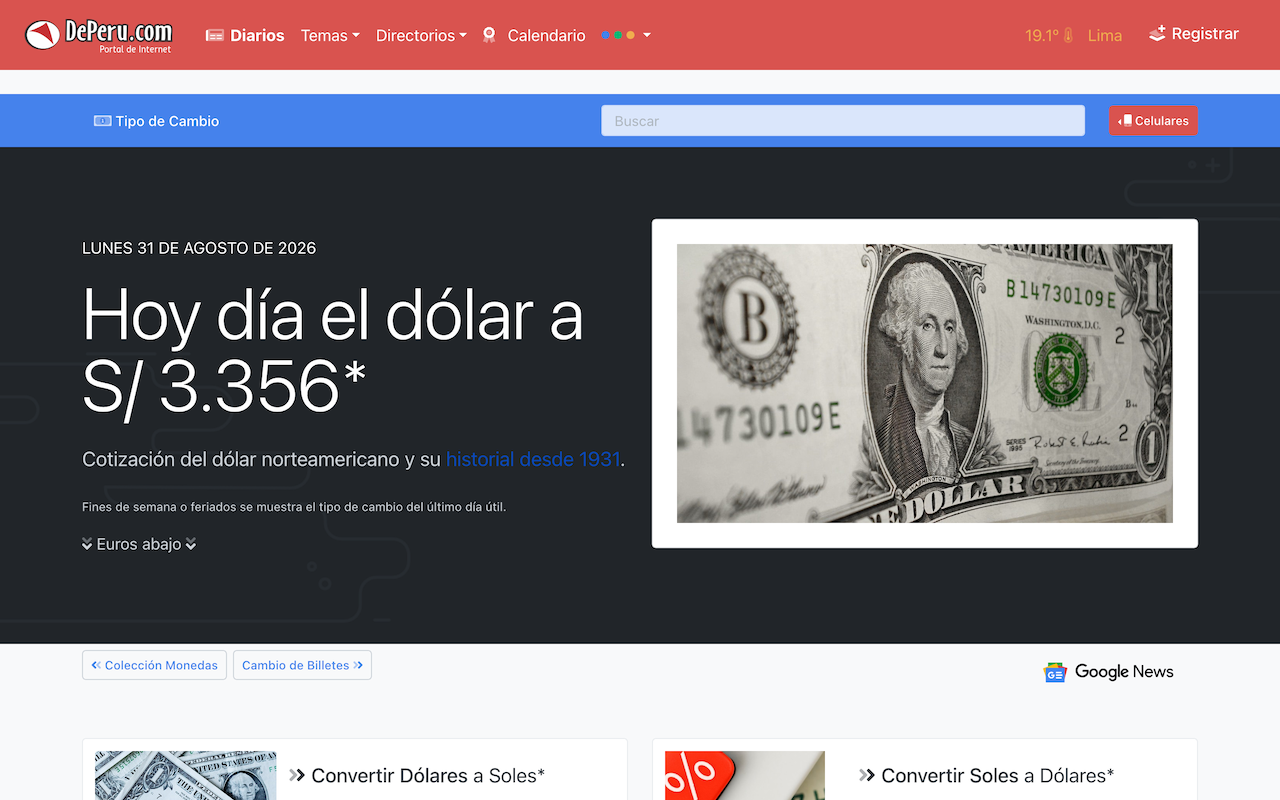
Task: Open the historial desde 1931 link
Action: coord(533,460)
